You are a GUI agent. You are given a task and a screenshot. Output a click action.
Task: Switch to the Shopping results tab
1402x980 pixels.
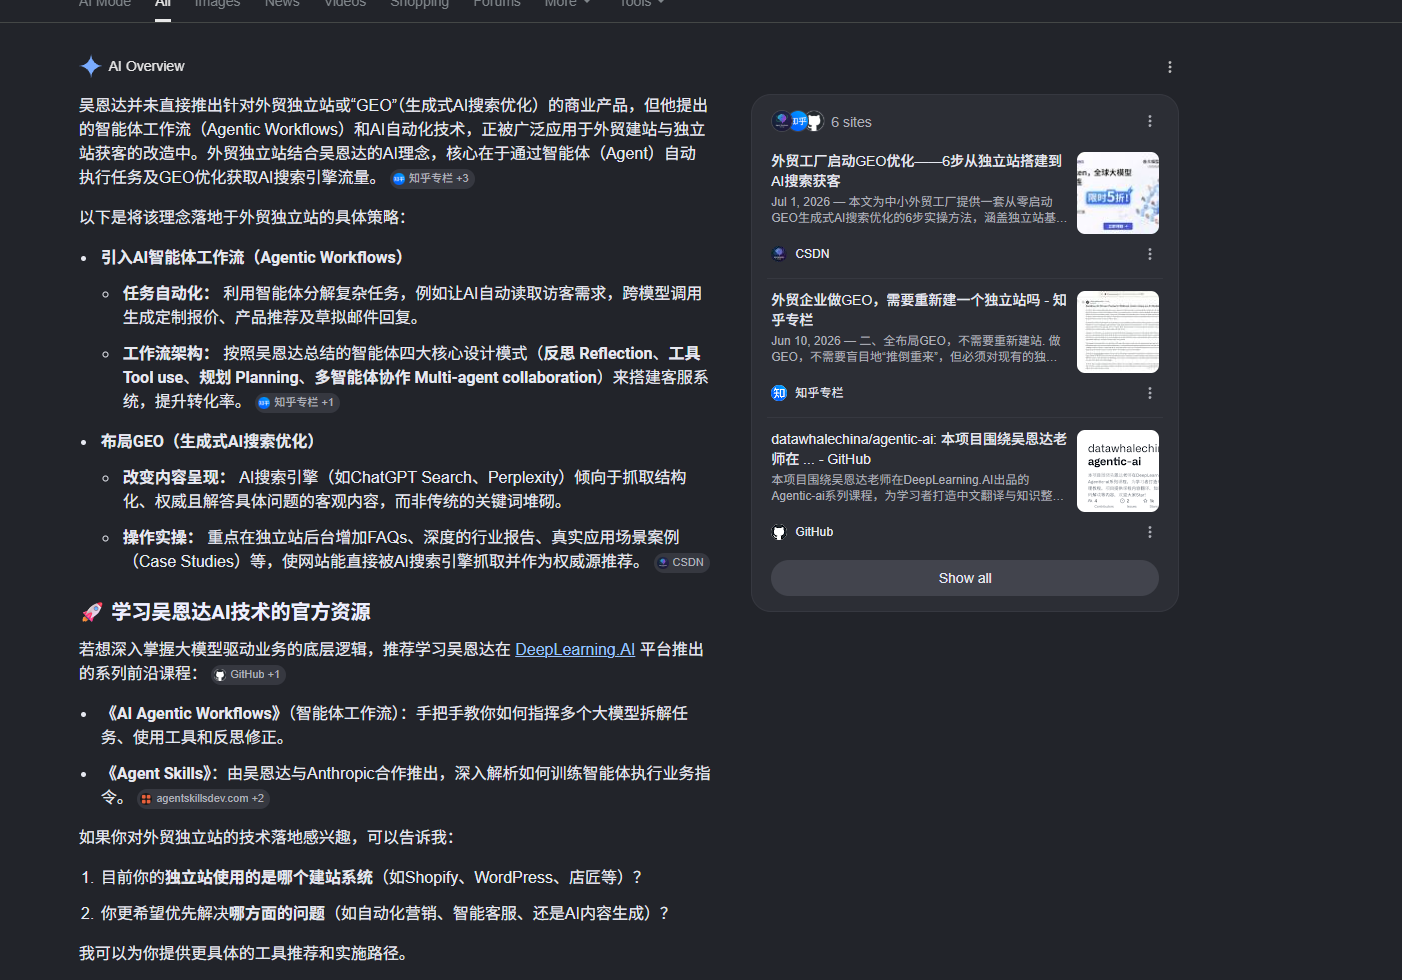click(x=419, y=3)
